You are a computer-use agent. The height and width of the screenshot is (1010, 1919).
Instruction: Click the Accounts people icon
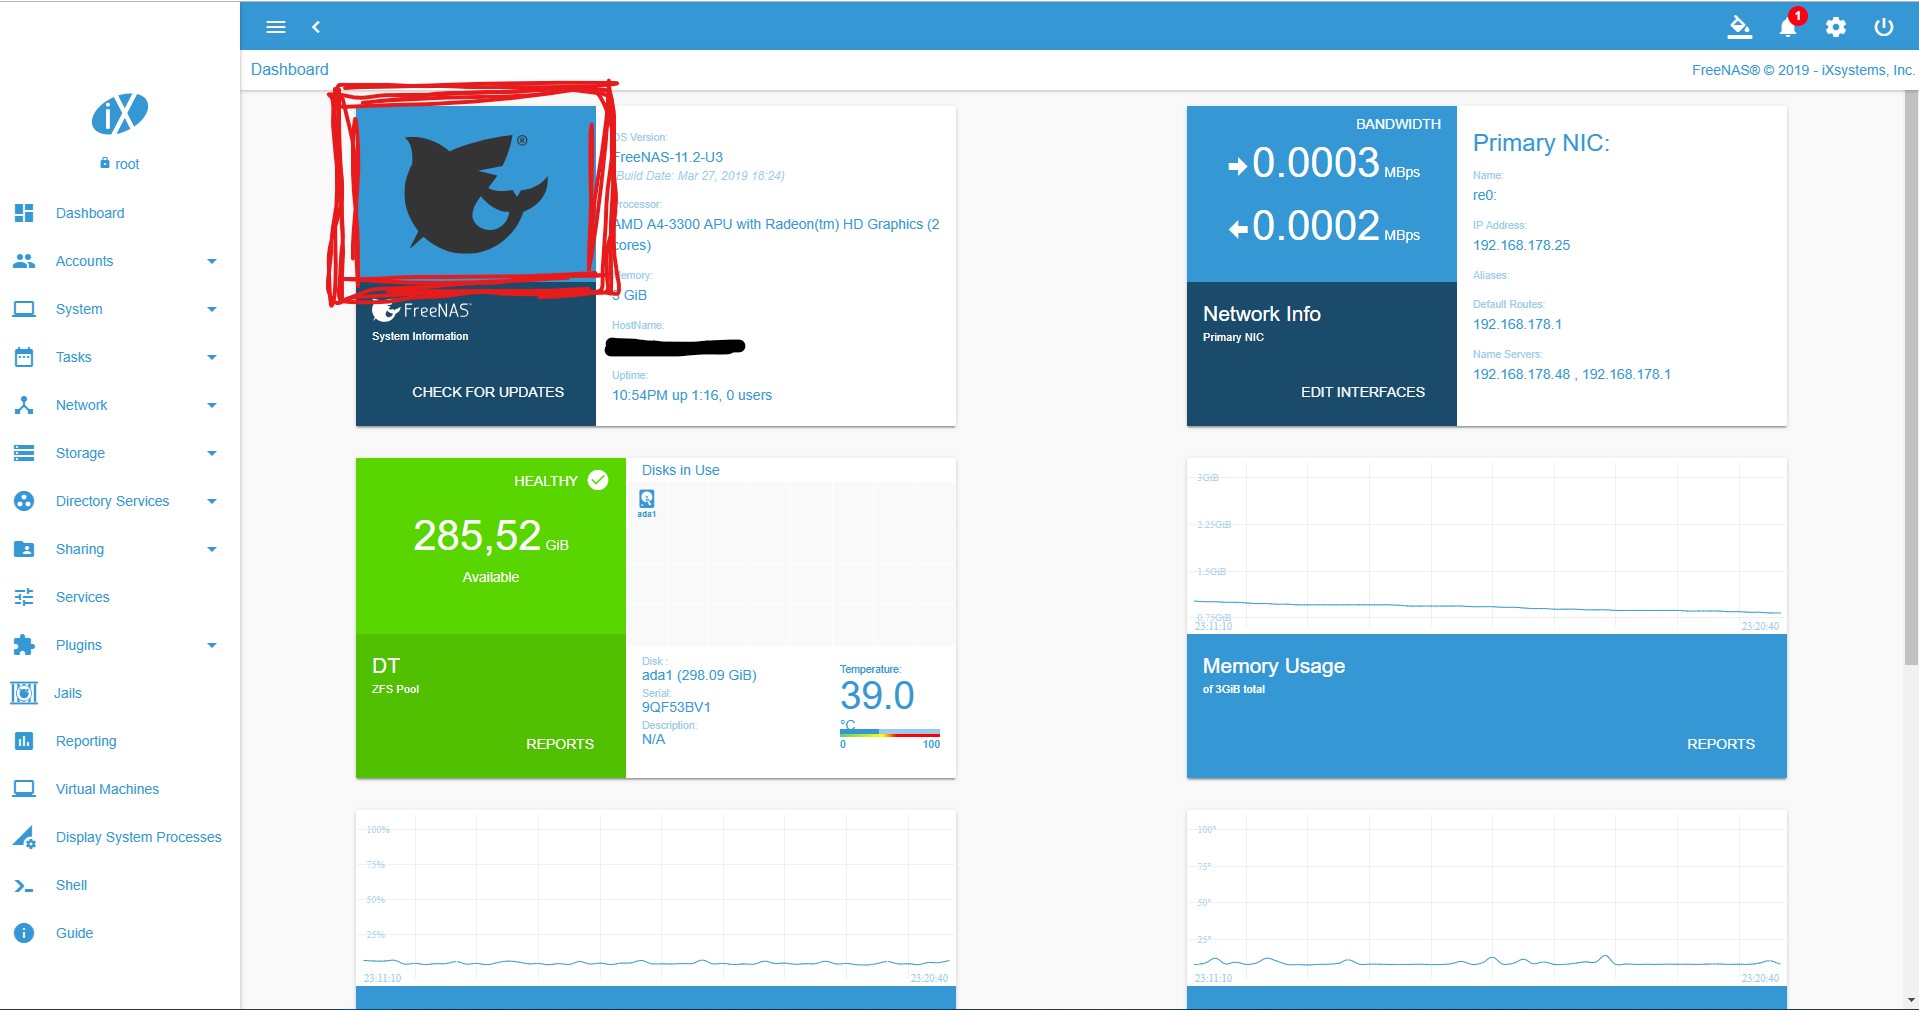[x=24, y=261]
